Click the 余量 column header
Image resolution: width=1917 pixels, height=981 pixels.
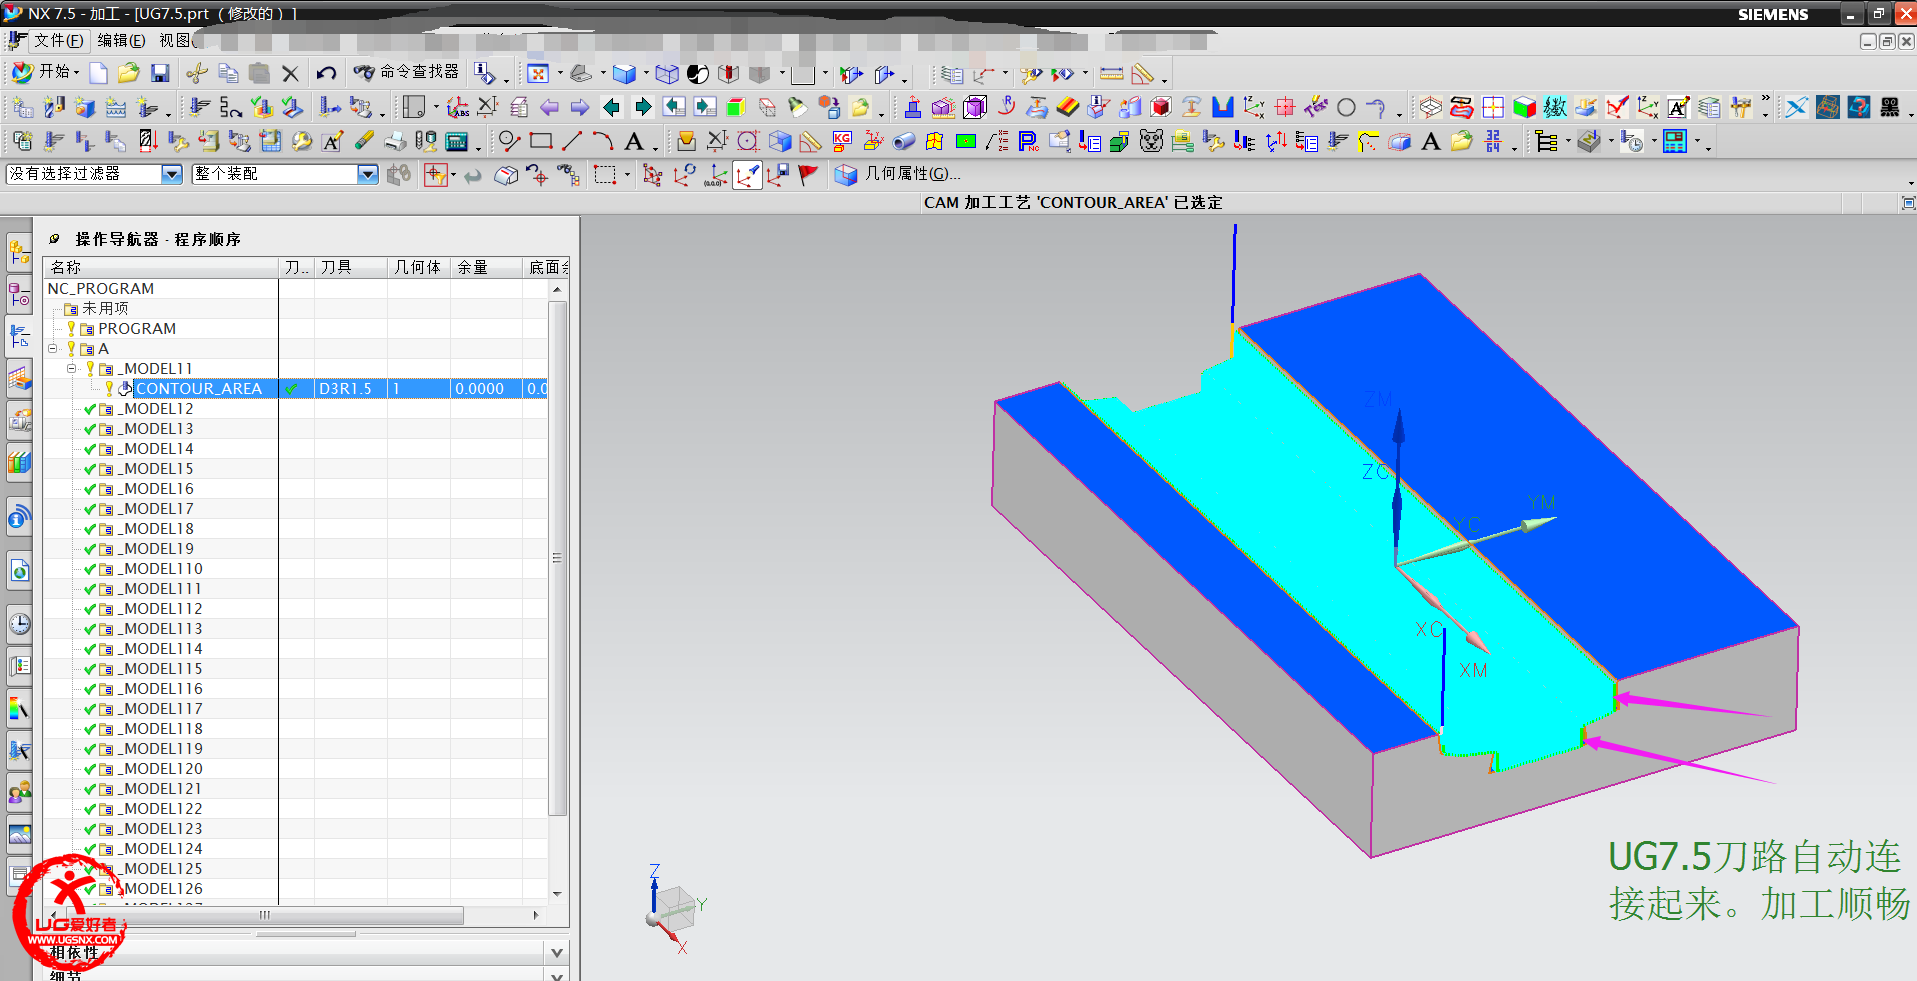tap(486, 268)
